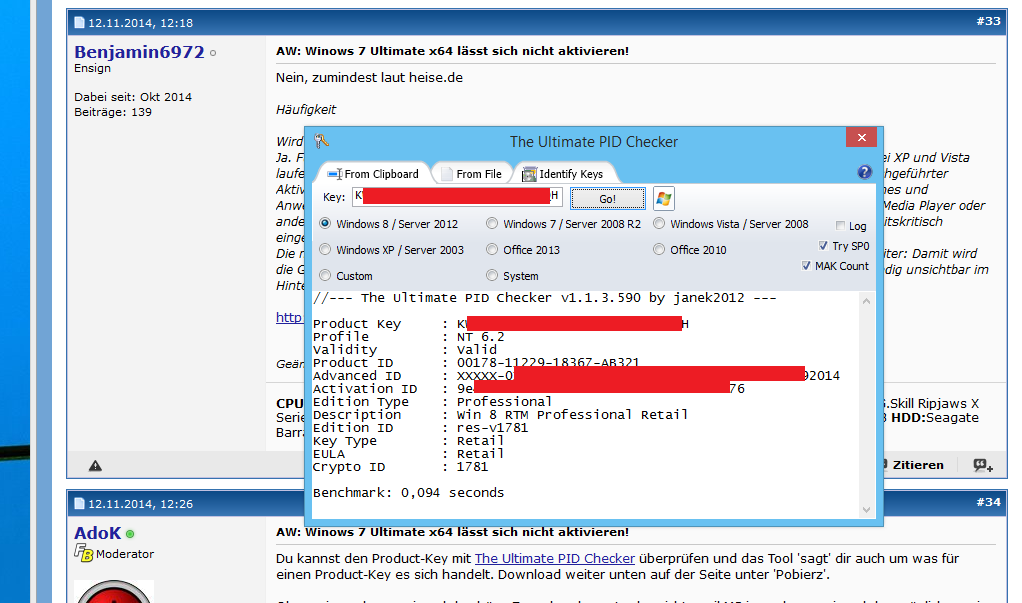Click Zitieren to quote post #33

[918, 465]
